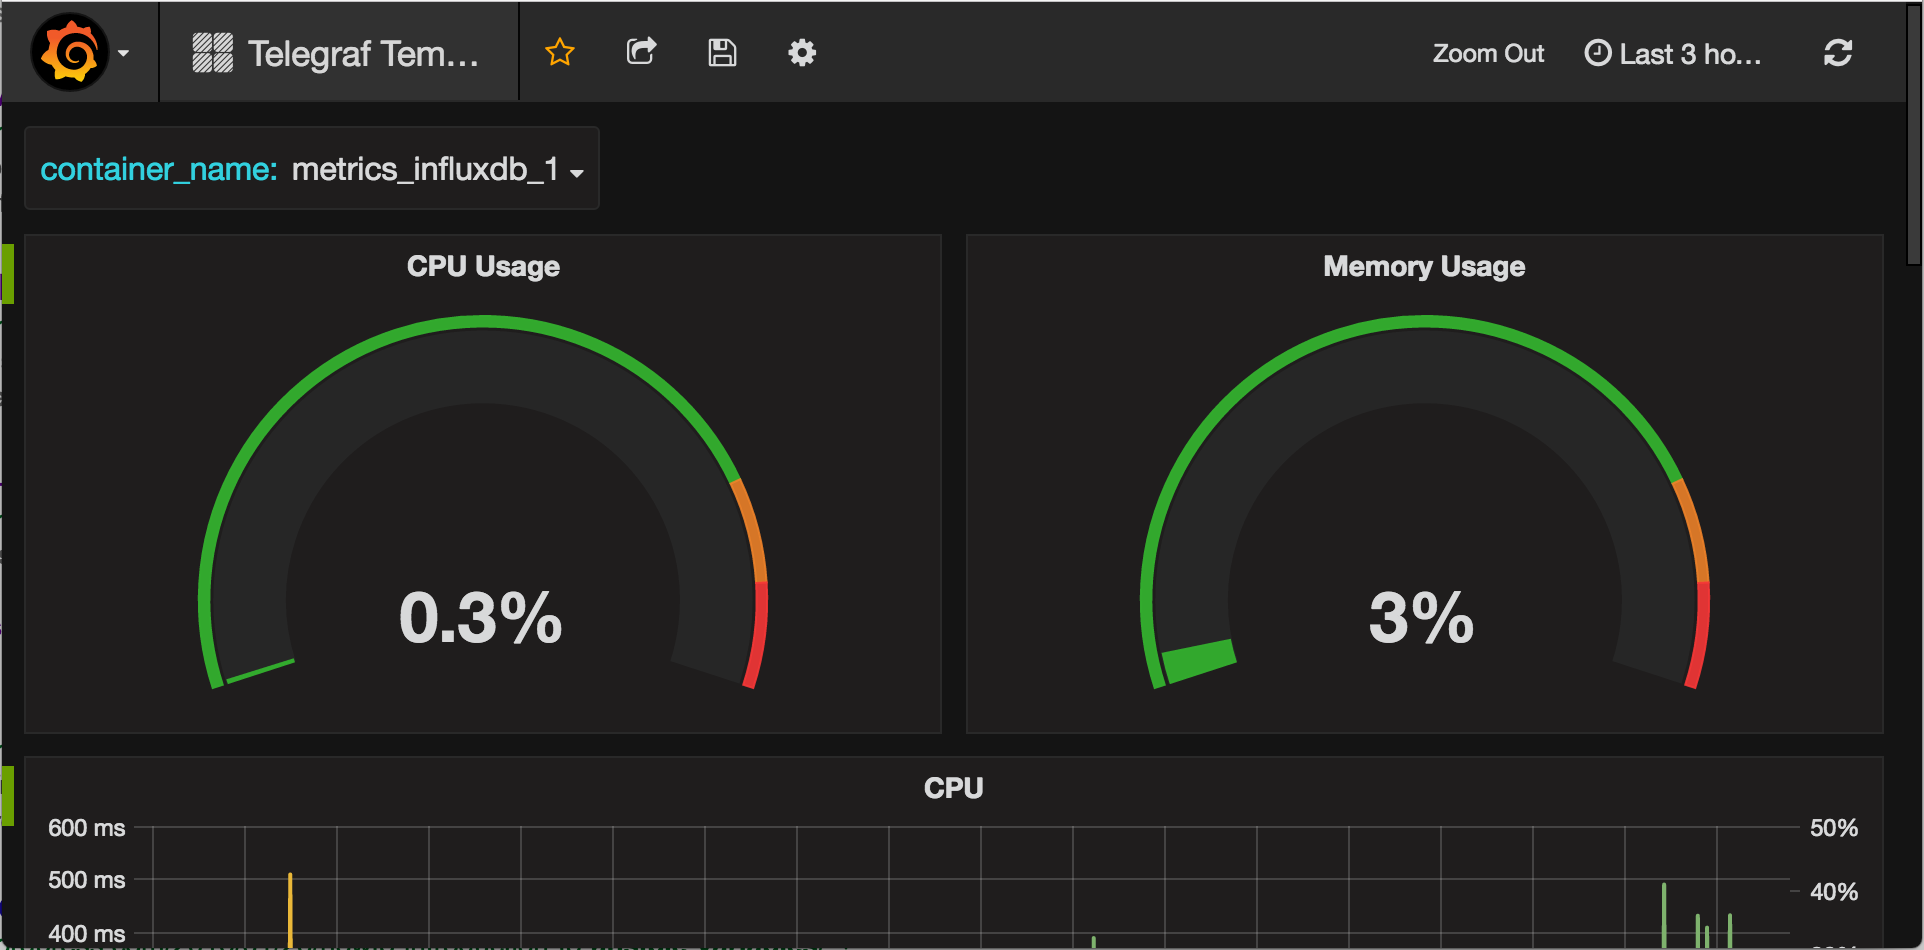The image size is (1924, 950).
Task: Click the 400 ms axis label
Action: [87, 934]
